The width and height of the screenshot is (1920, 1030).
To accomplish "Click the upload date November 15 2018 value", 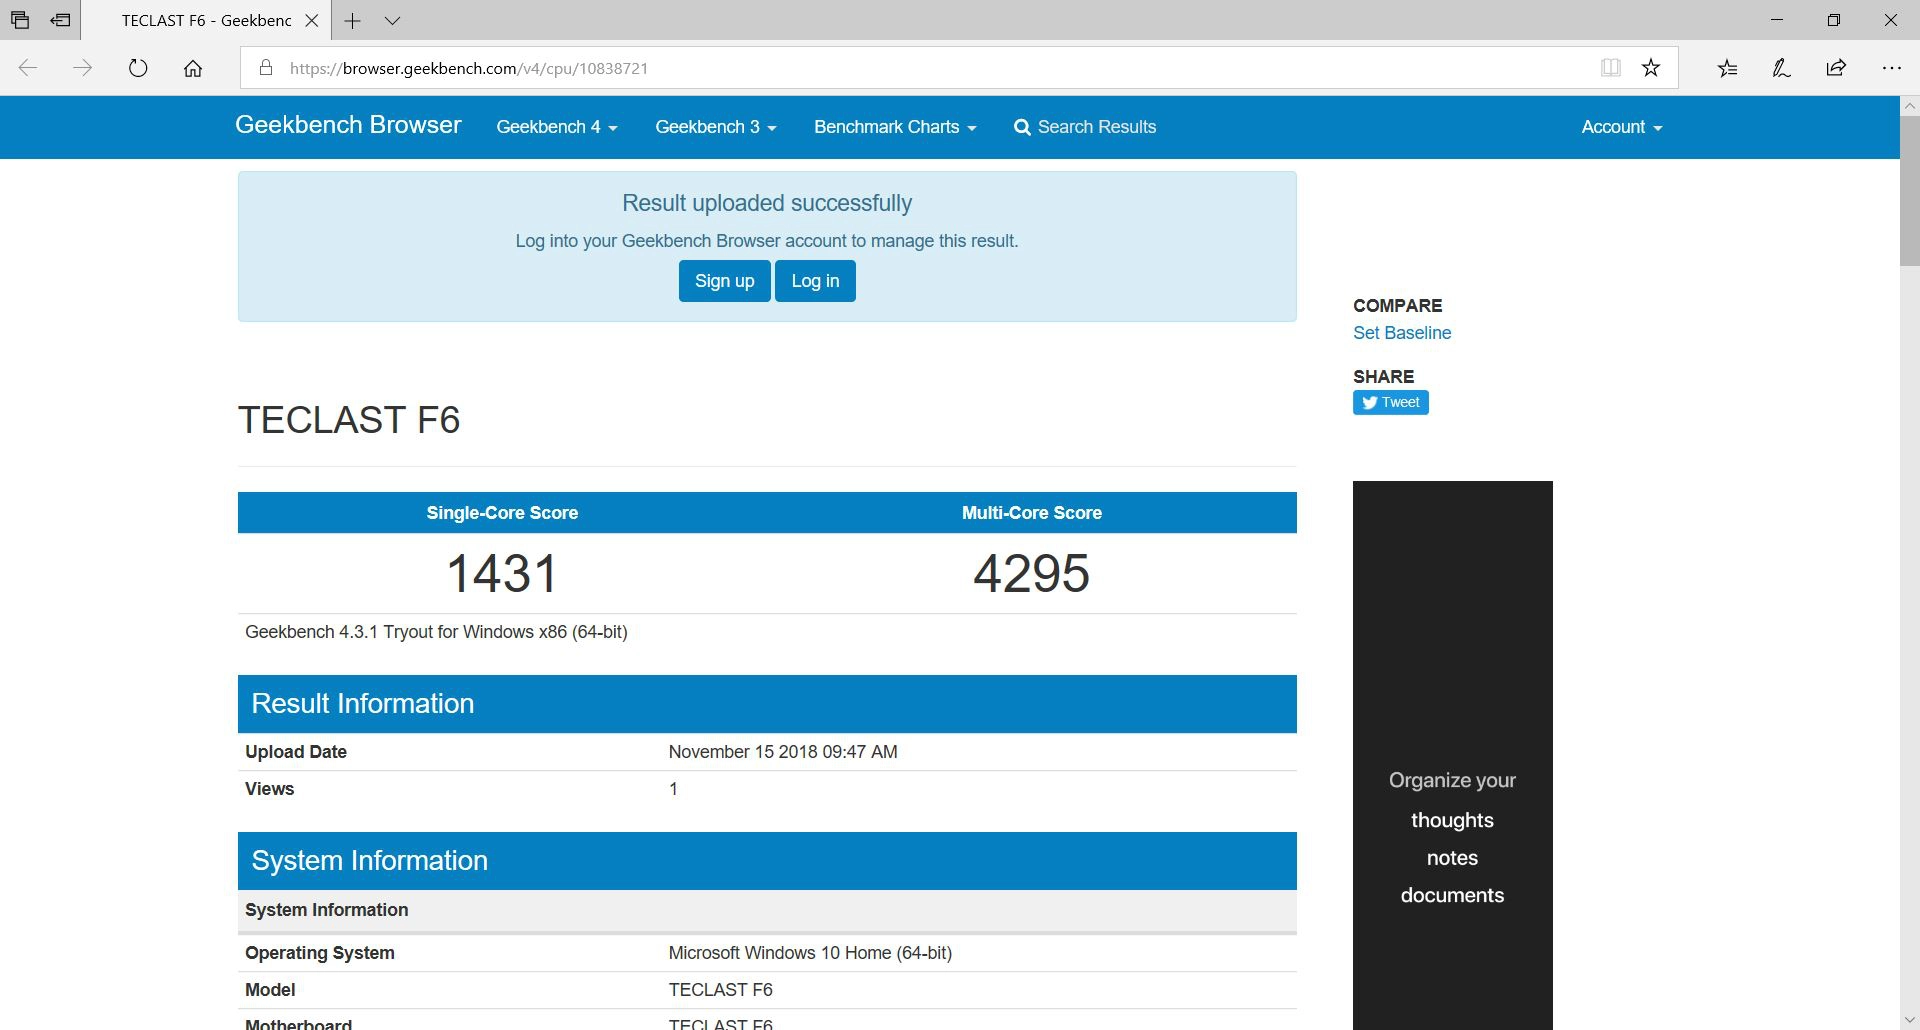I will 783,752.
